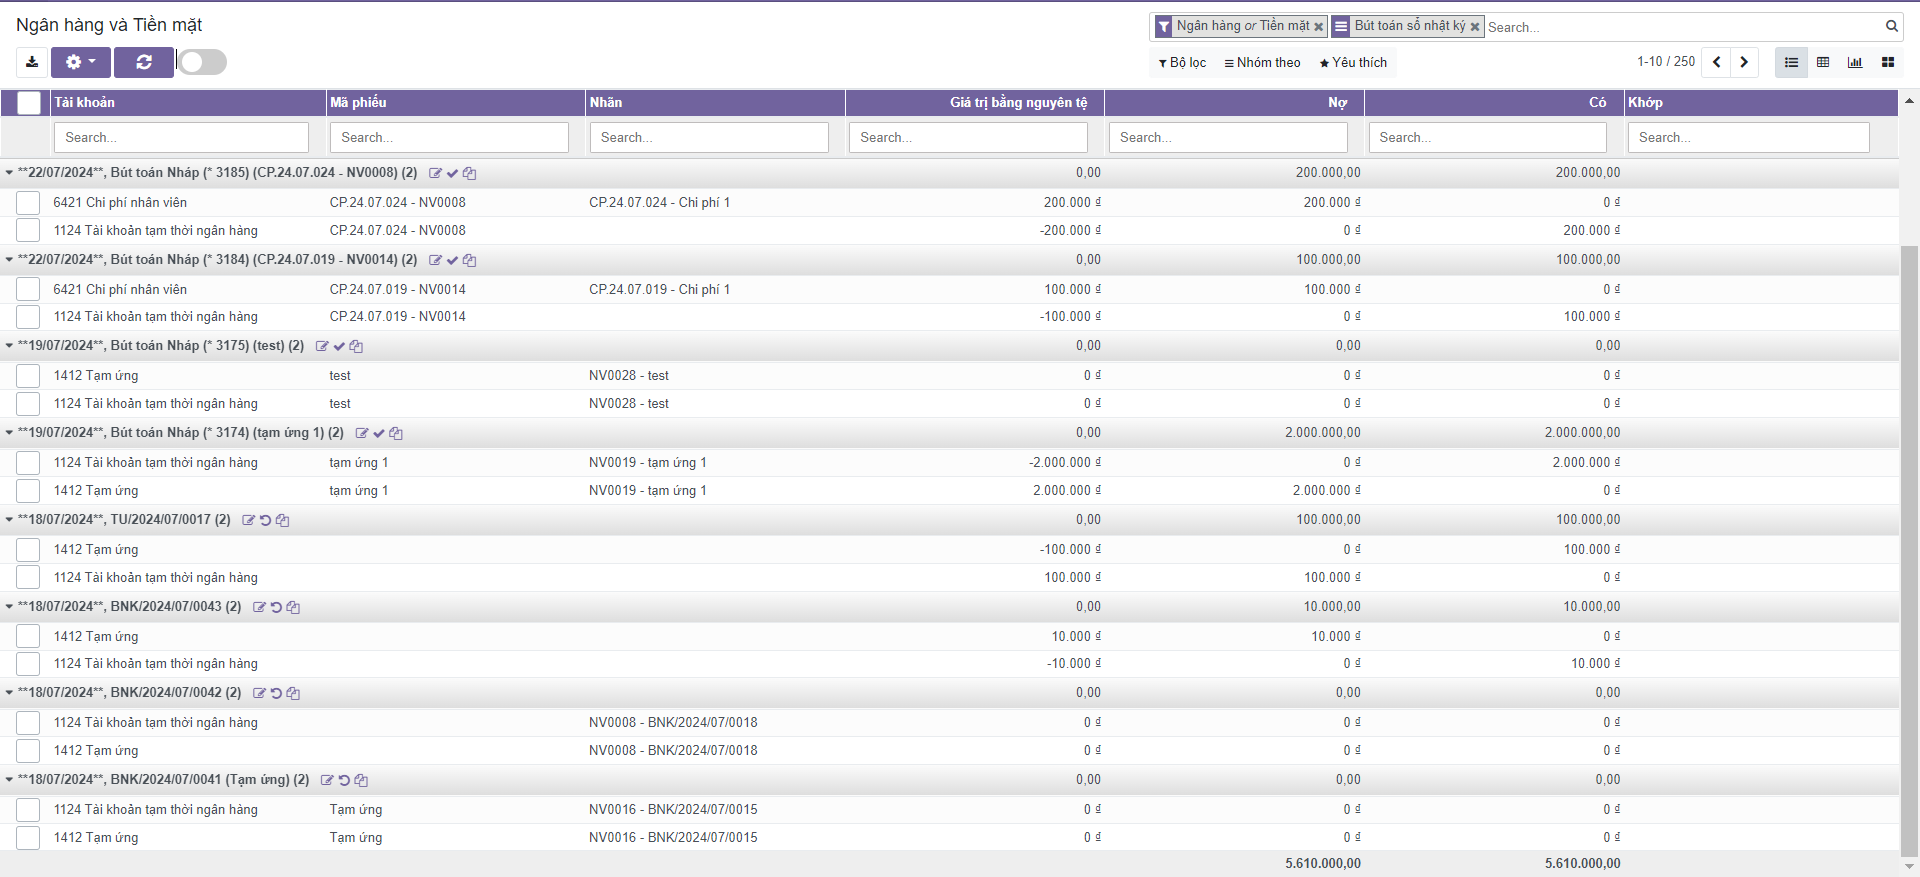Open the Nhóm theo grouping menu
The height and width of the screenshot is (877, 1920).
(1262, 63)
